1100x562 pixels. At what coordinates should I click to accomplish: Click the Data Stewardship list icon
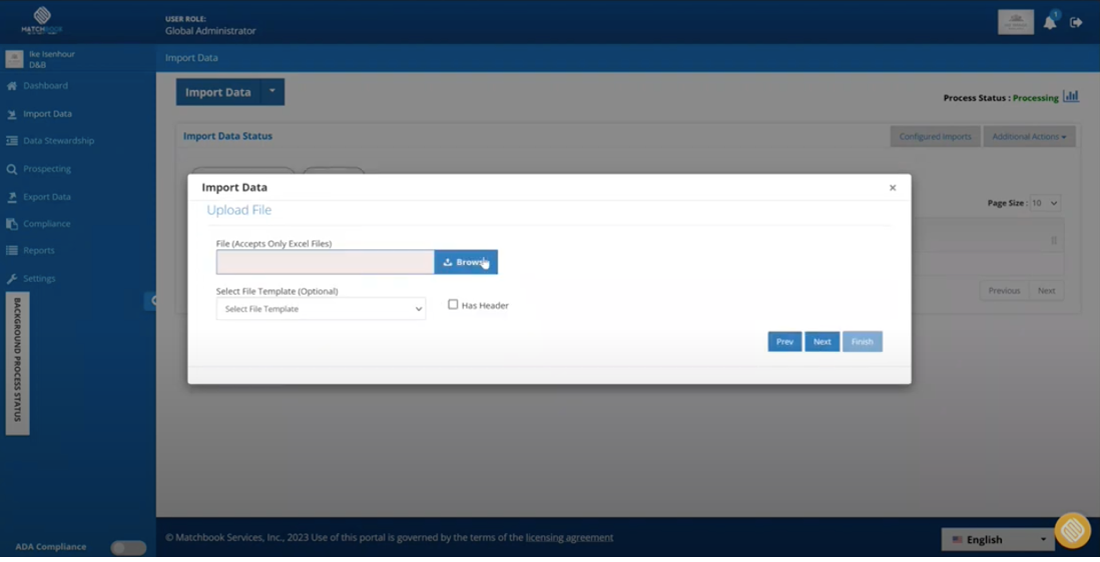click(11, 141)
